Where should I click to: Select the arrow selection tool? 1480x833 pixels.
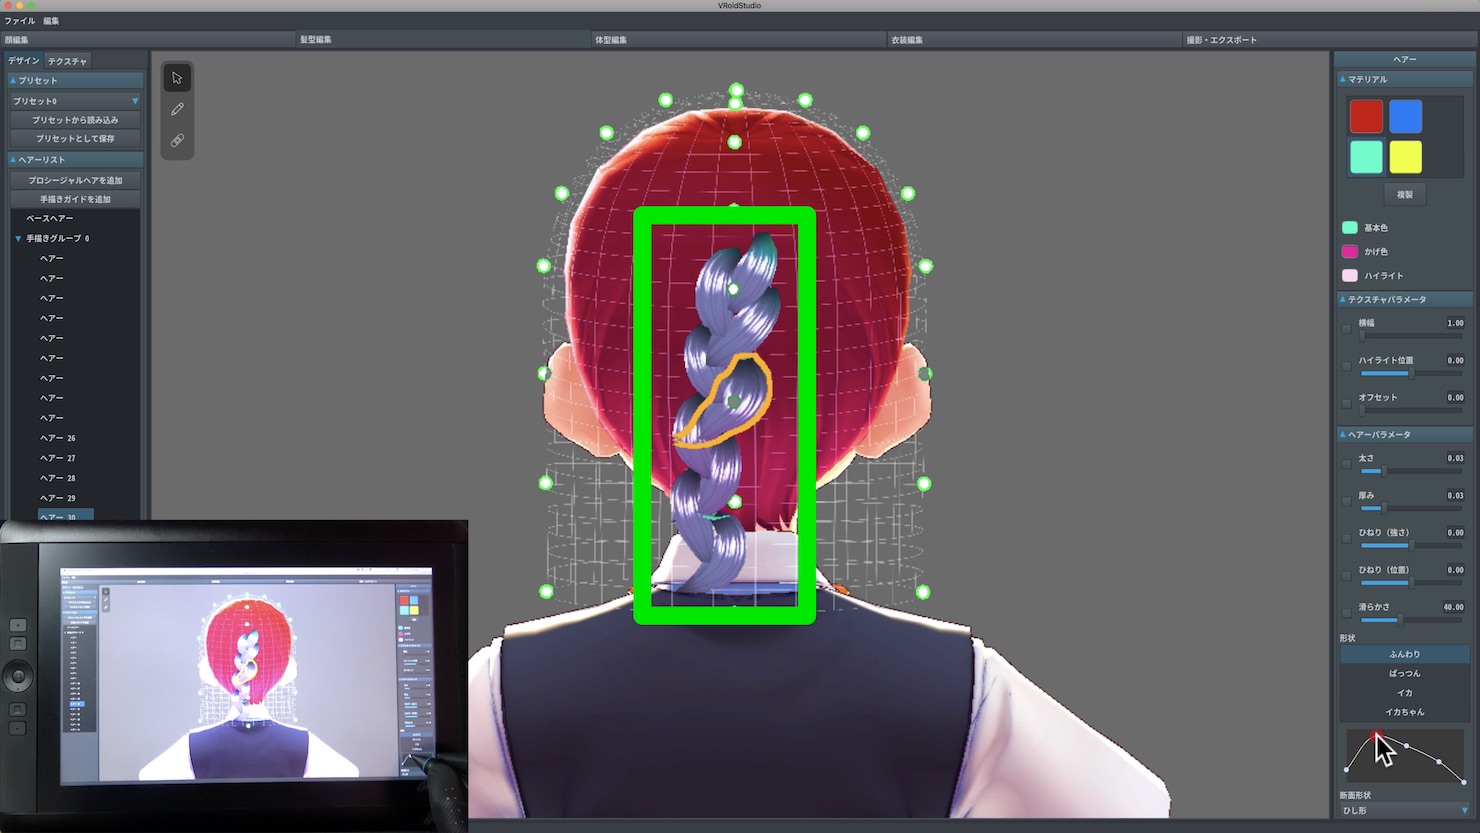177,78
